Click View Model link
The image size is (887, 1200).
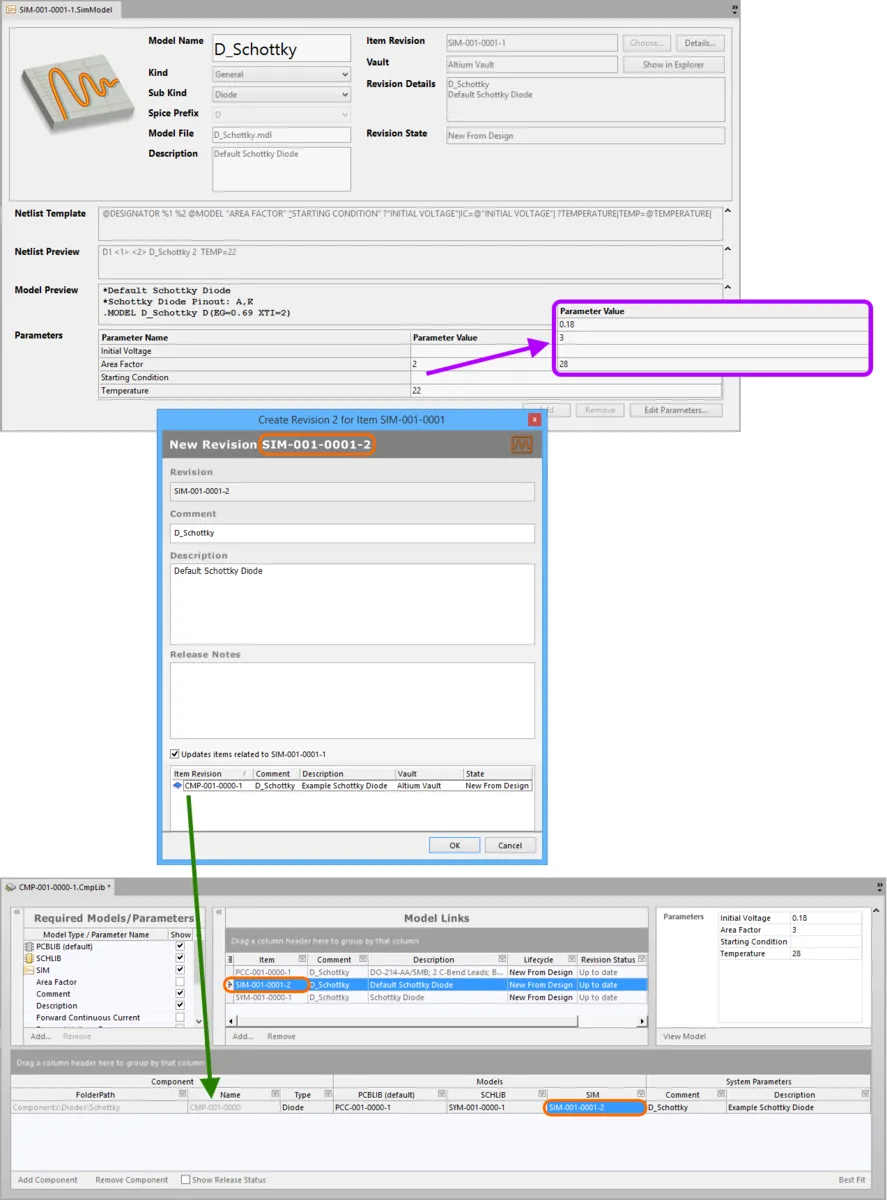pos(684,1036)
